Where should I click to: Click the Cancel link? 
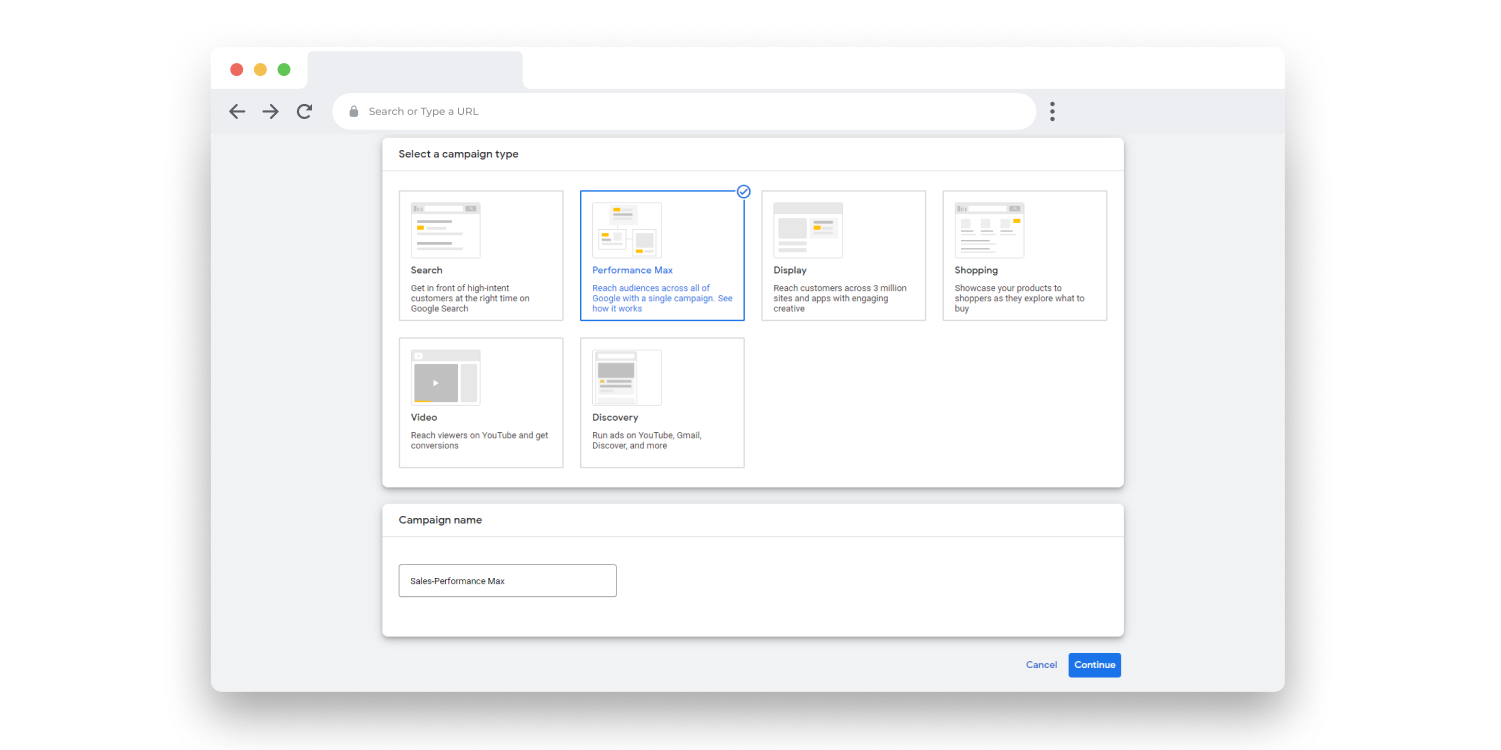click(x=1041, y=665)
